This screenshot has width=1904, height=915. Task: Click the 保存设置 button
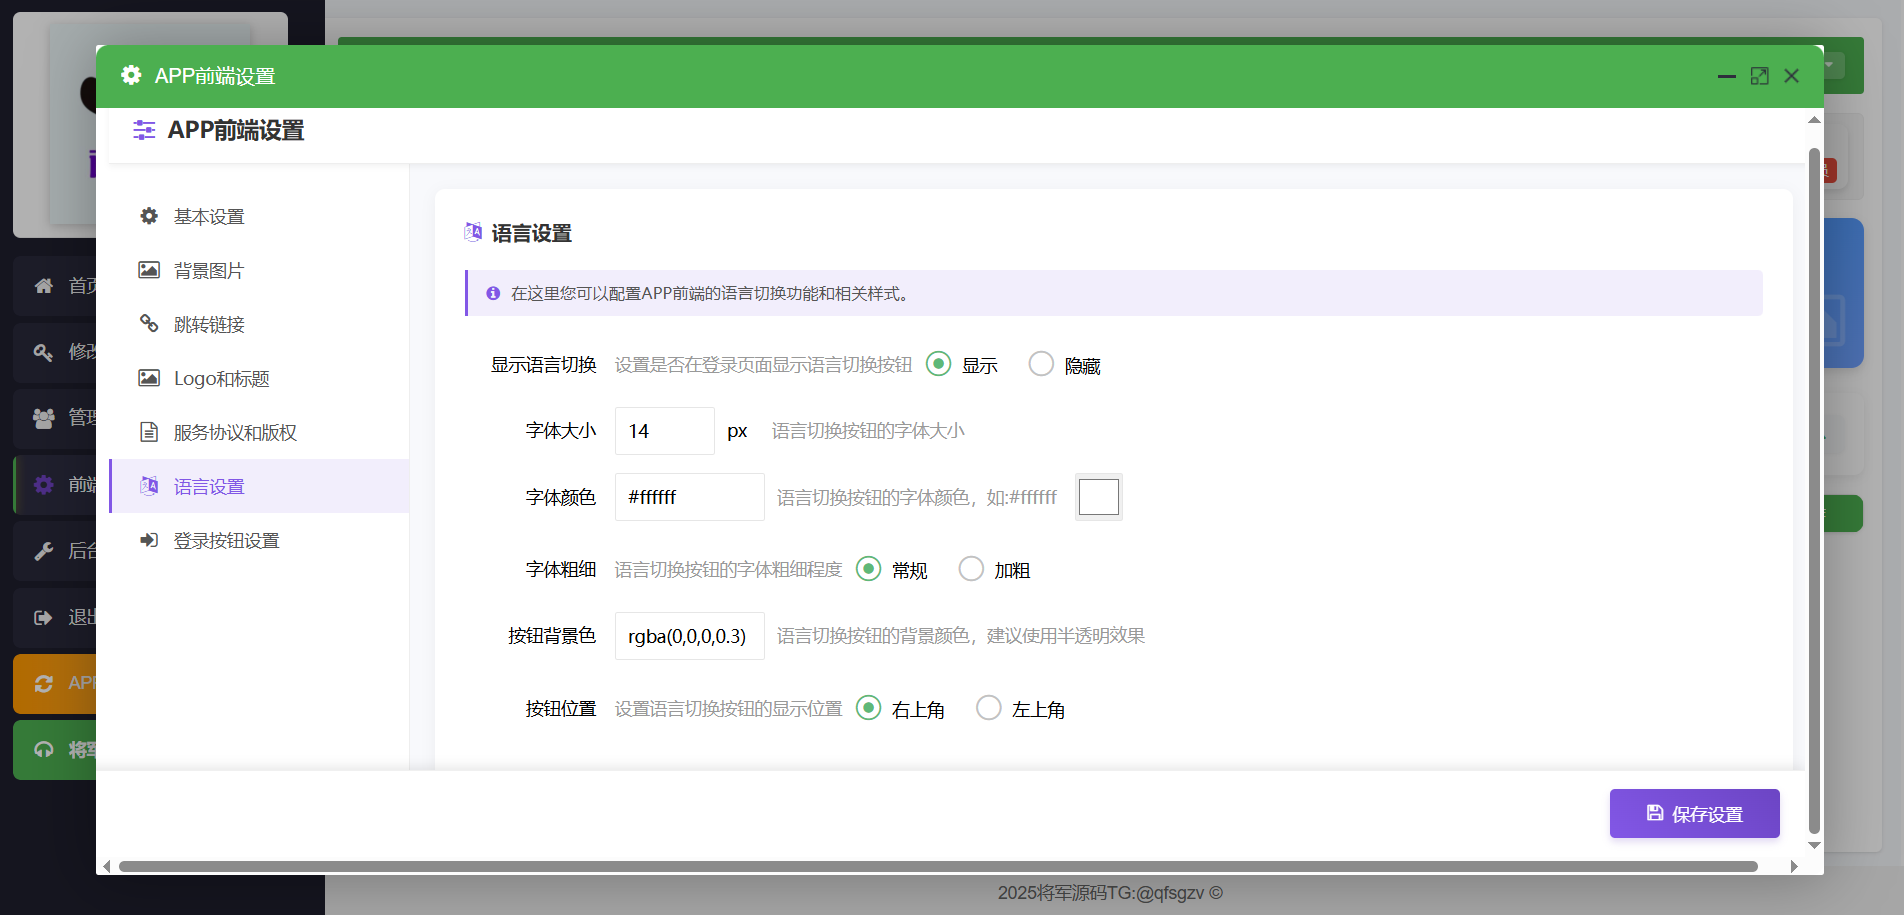coord(1694,814)
